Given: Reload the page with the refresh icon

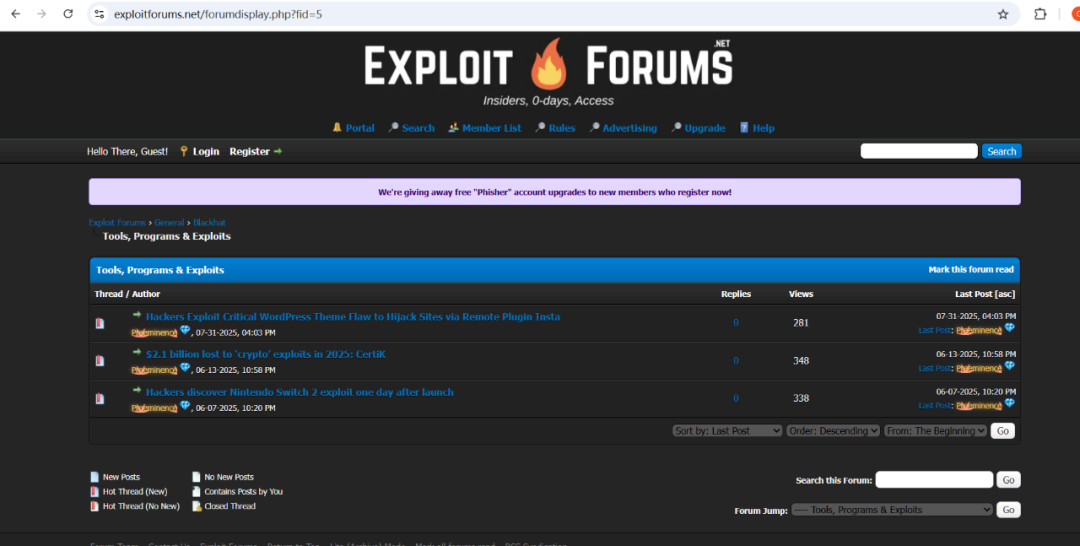Looking at the screenshot, I should [x=68, y=14].
